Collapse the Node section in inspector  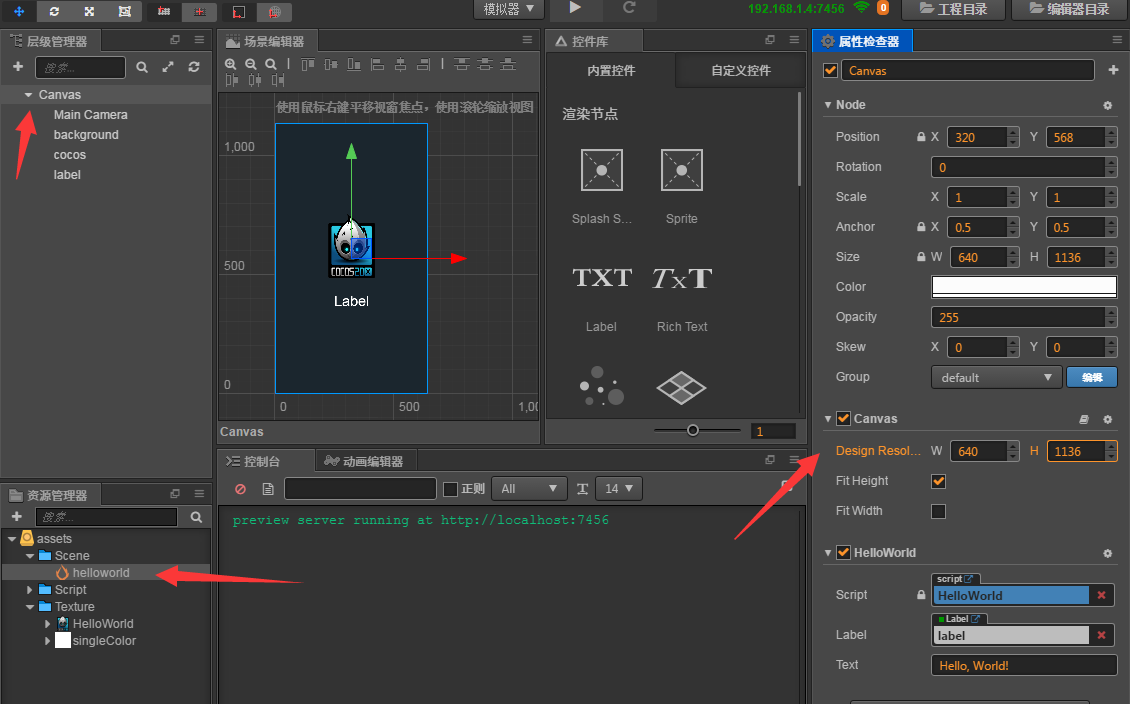coord(827,105)
